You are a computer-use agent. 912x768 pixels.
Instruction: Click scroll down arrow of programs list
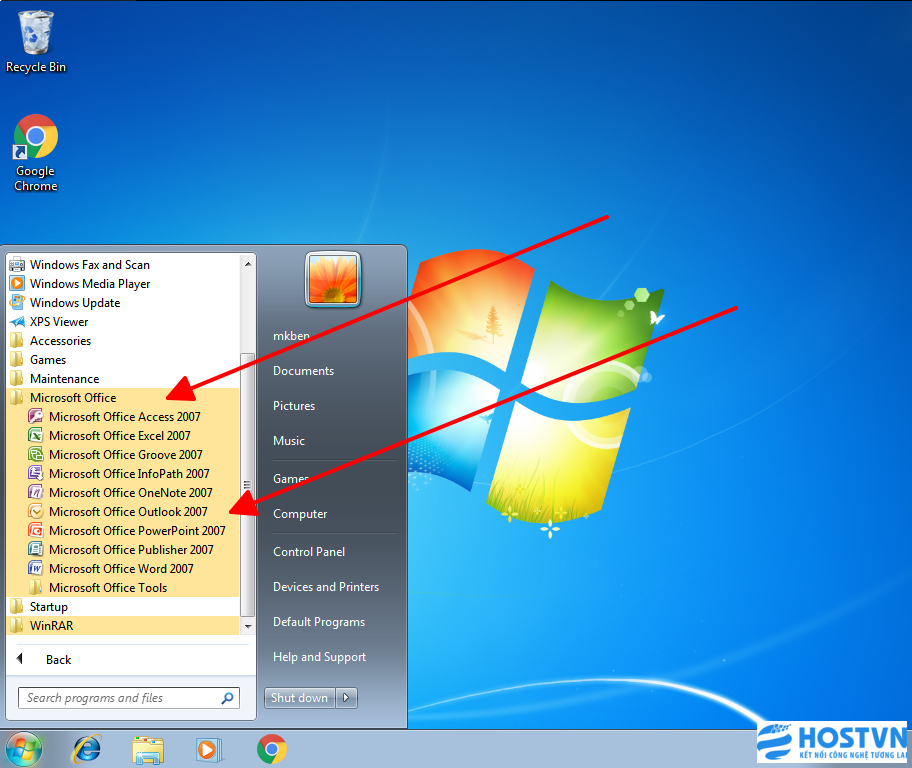pos(248,627)
